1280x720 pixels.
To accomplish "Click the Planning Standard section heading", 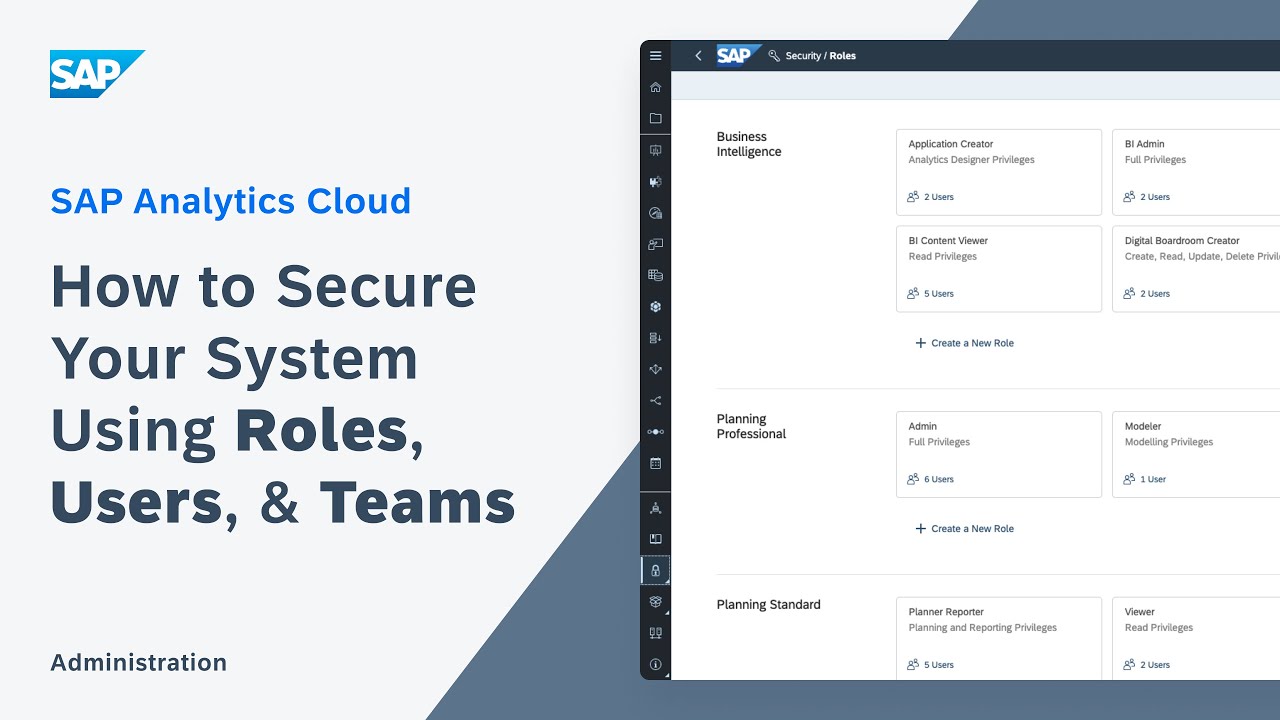I will [768, 605].
